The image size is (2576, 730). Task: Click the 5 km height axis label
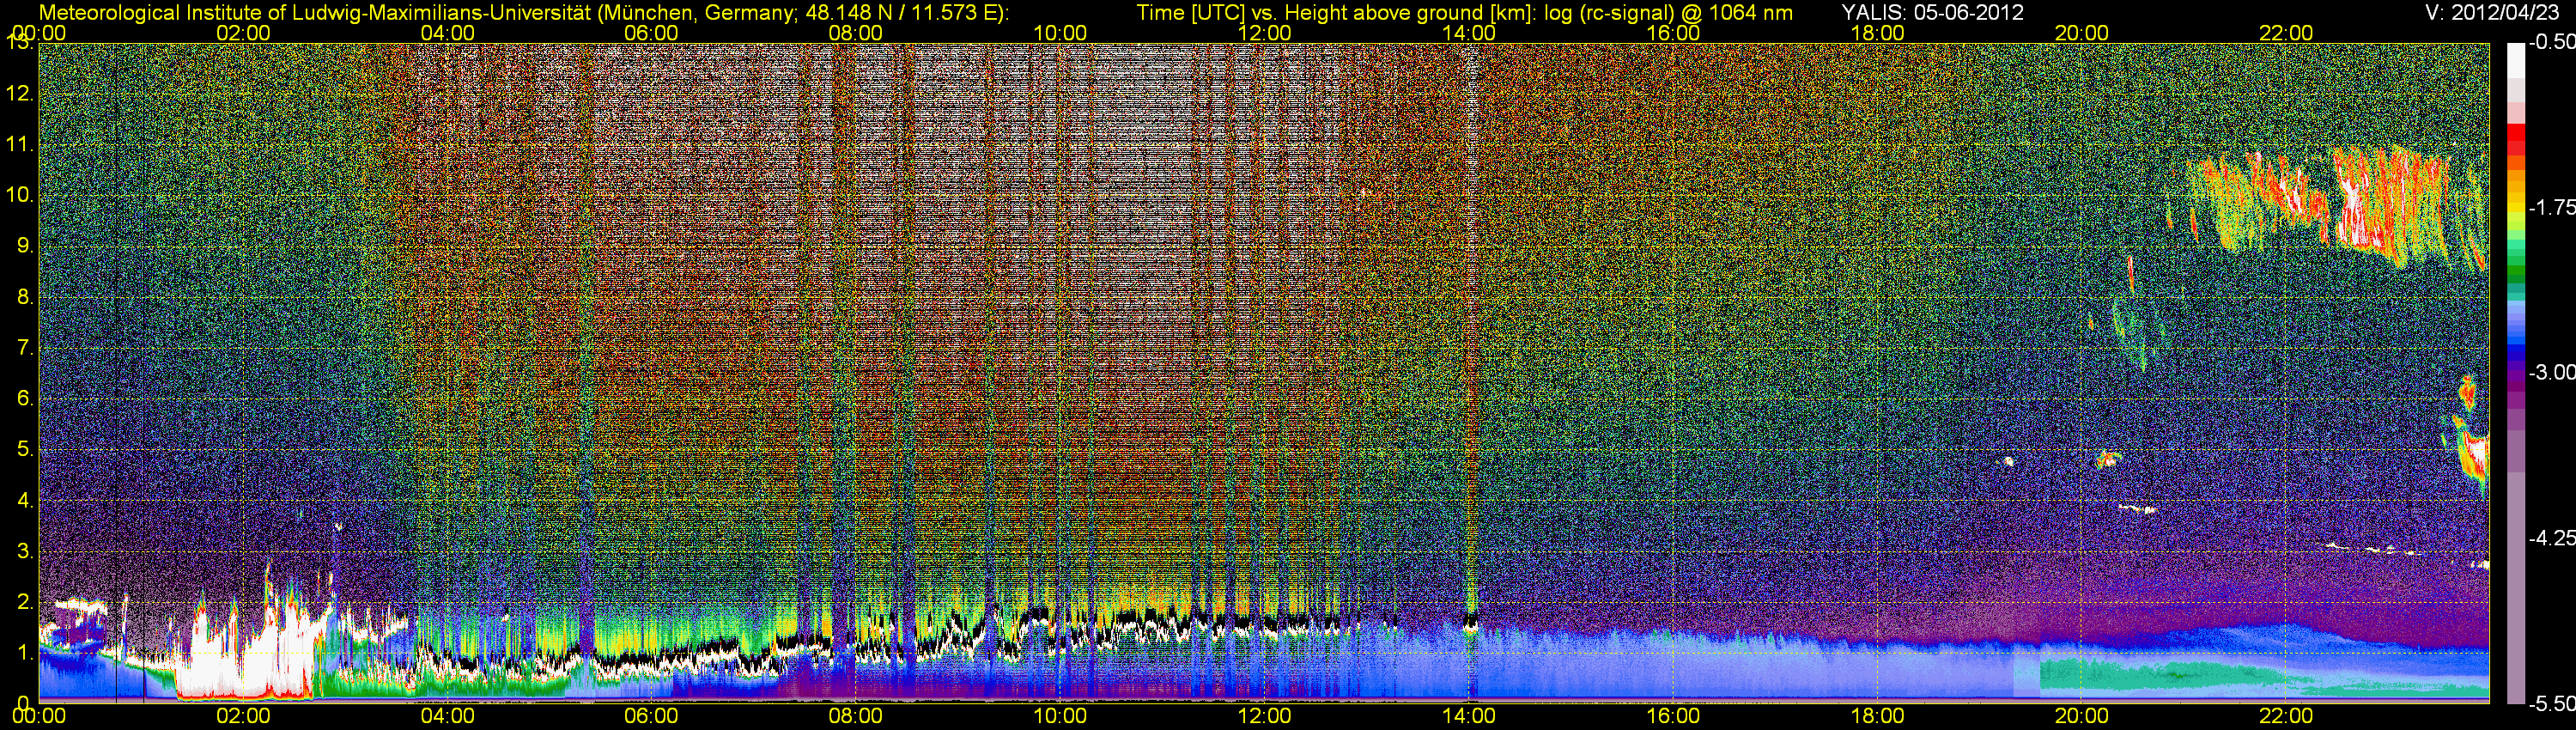[x=23, y=449]
